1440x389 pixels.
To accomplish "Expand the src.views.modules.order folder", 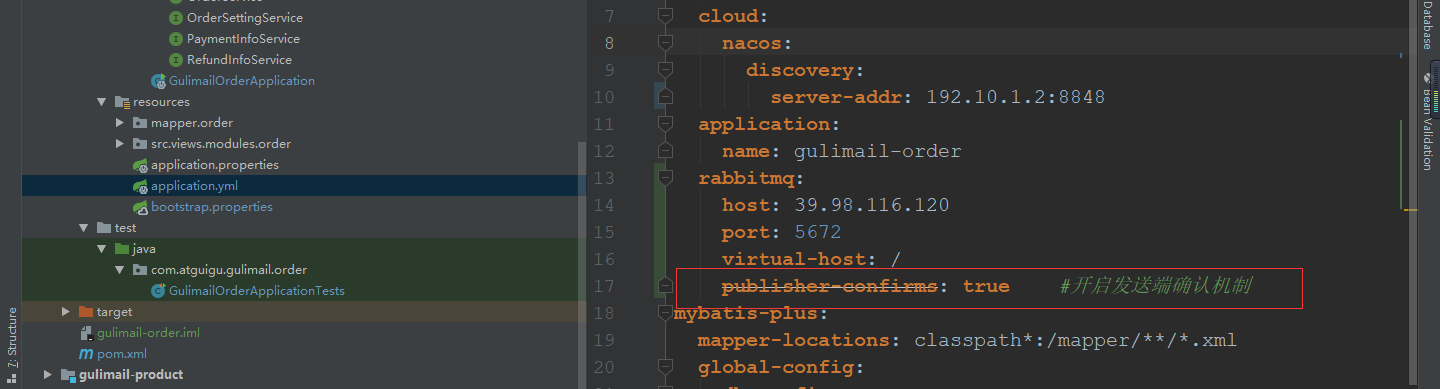I will coord(119,144).
